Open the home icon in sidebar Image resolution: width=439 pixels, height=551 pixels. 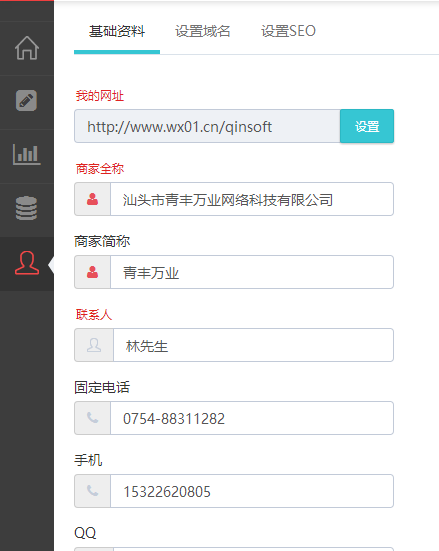coord(27,48)
